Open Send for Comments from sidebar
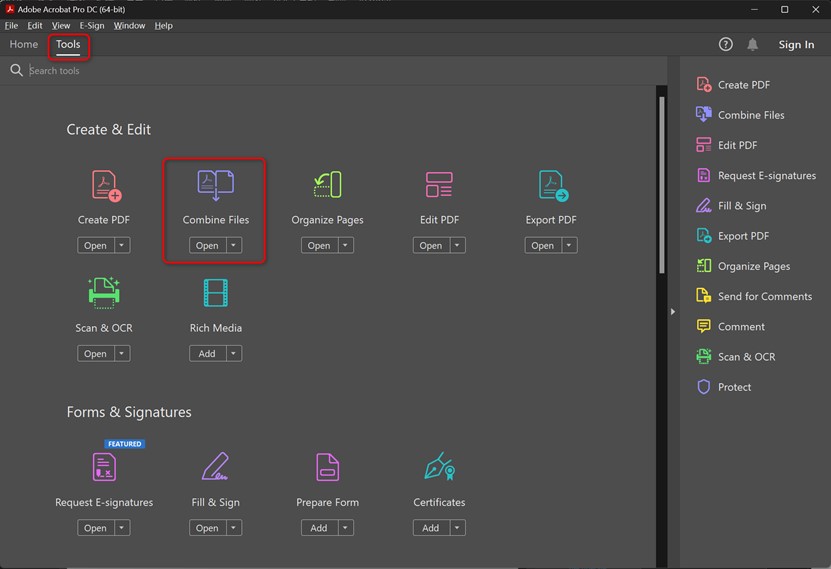 (754, 296)
